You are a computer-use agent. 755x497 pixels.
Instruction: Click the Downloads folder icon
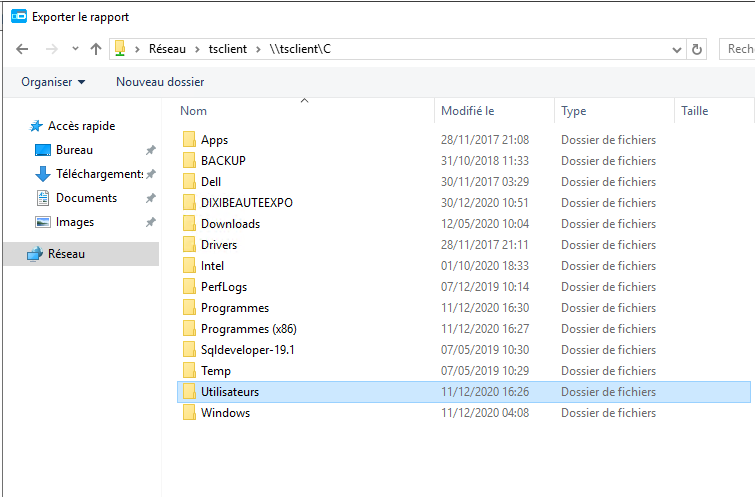coord(189,223)
